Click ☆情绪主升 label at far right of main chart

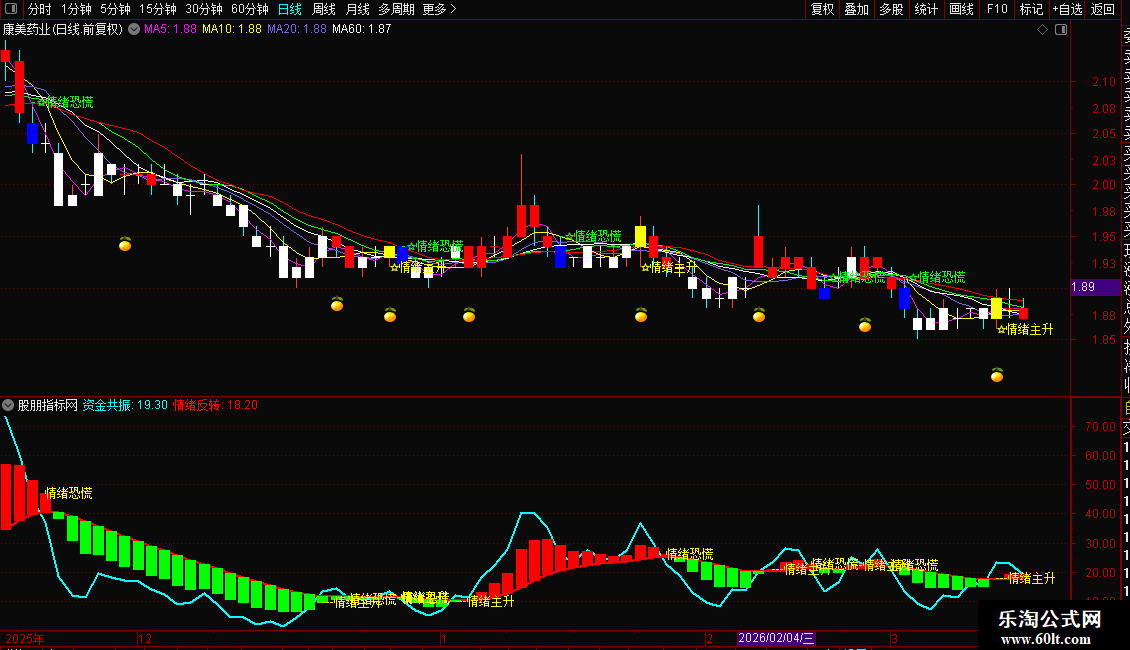click(x=1026, y=329)
